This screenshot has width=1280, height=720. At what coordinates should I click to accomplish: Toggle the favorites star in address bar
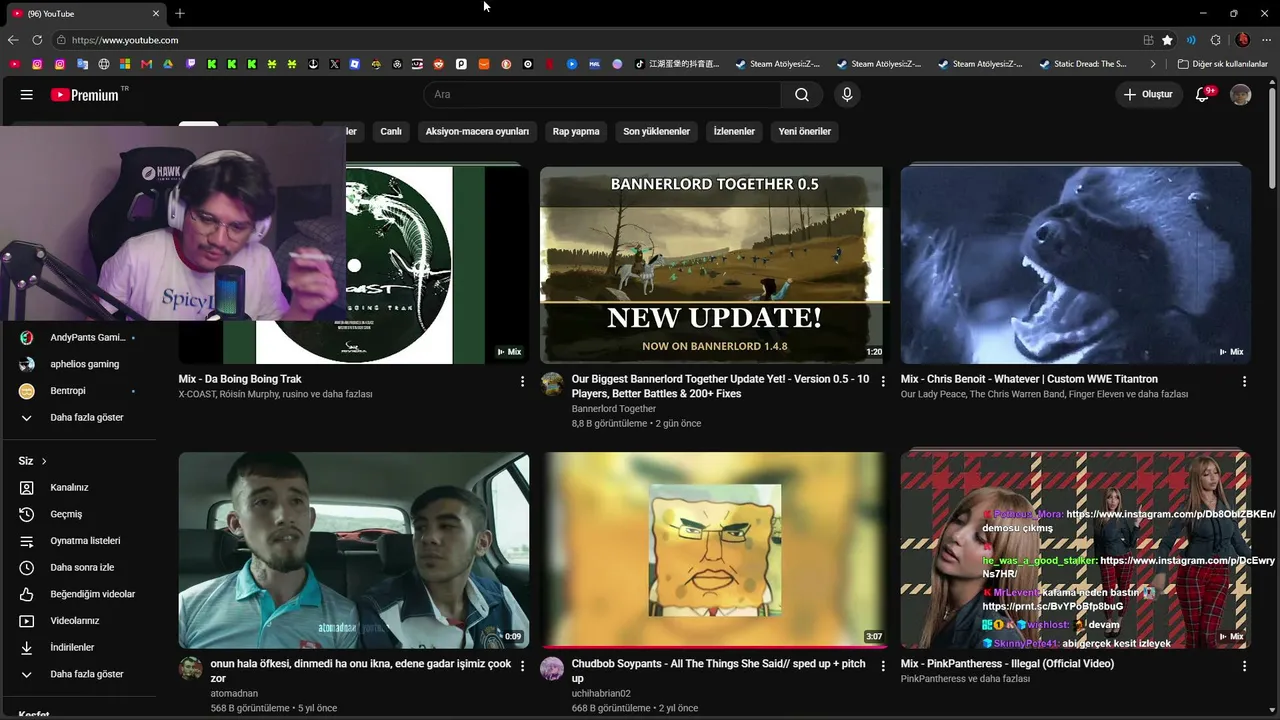coord(1167,40)
